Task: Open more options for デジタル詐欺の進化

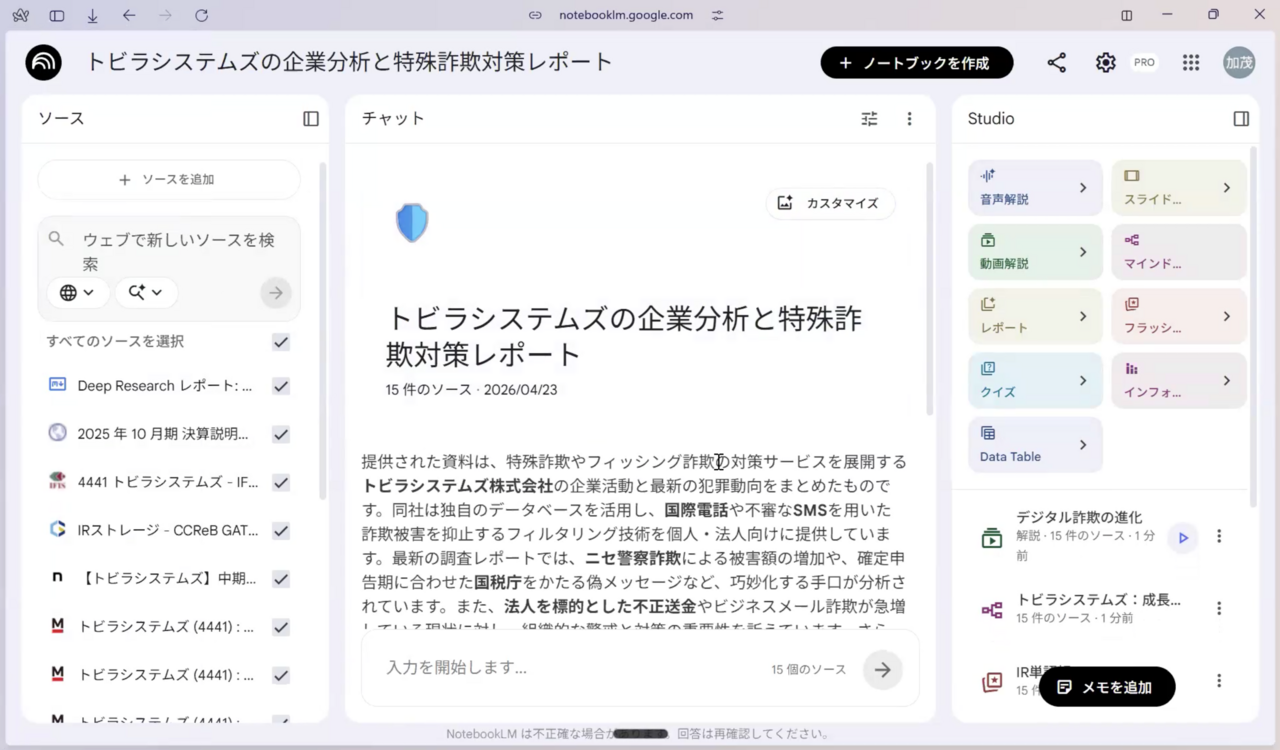Action: point(1218,537)
